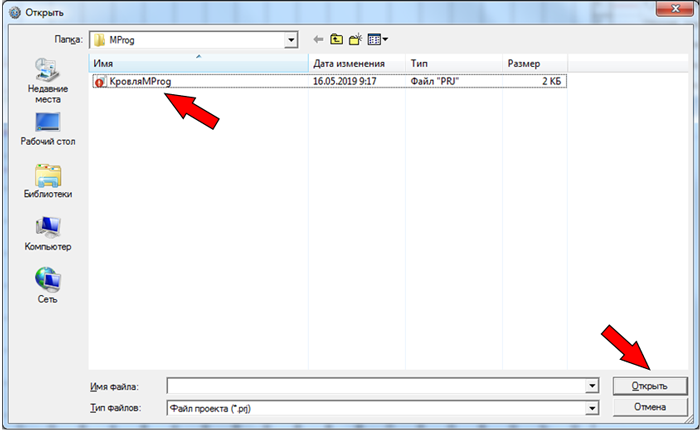Expand the Имя файла dropdown arrow
Viewport: 700px width, 430px height.
pos(592,386)
